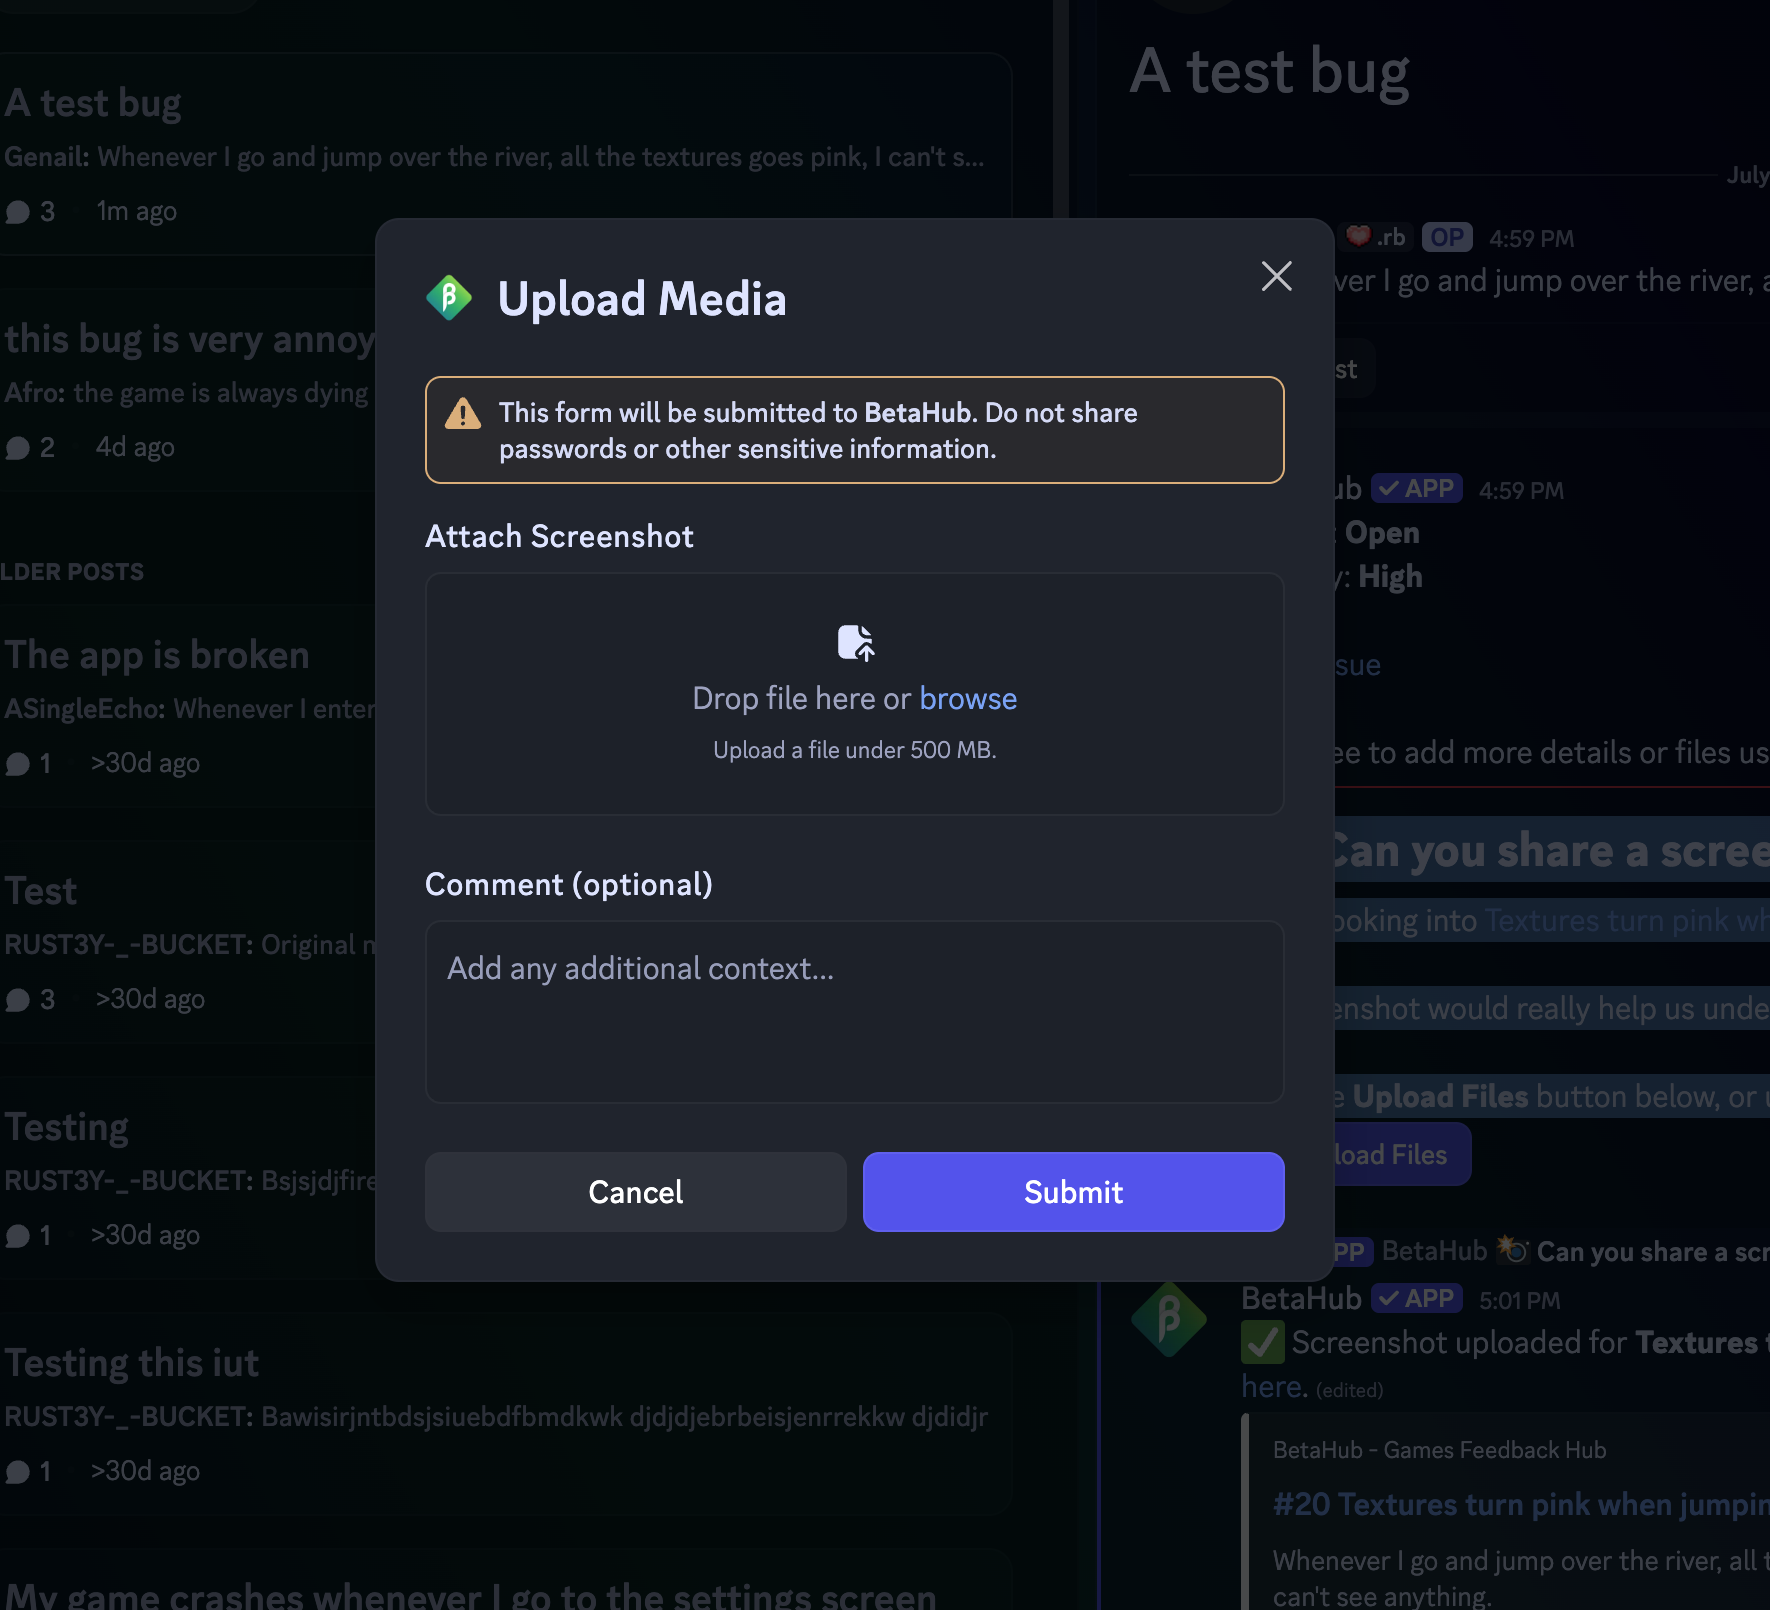This screenshot has width=1770, height=1610.
Task: Click the 'Open' status text in thread
Action: point(1382,533)
